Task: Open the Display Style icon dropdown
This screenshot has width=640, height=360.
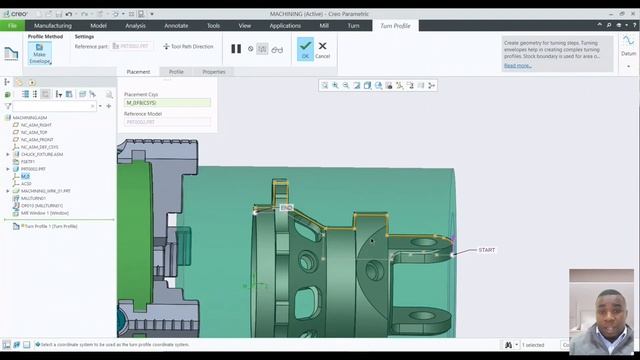Action: pos(367,85)
